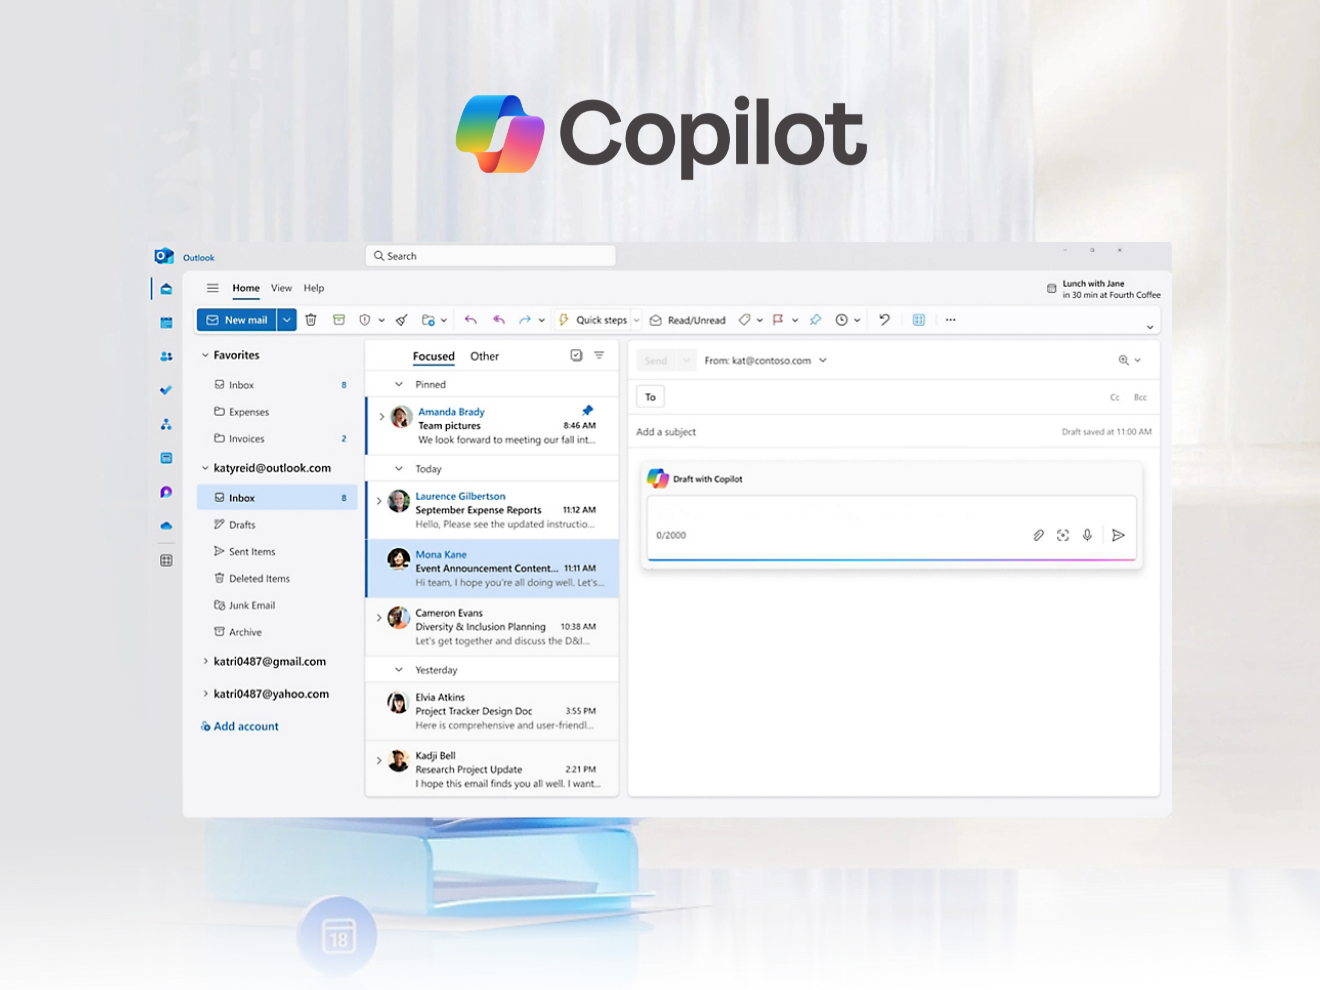Click the To button in compose
Screen dimensions: 1320x990
650,397
